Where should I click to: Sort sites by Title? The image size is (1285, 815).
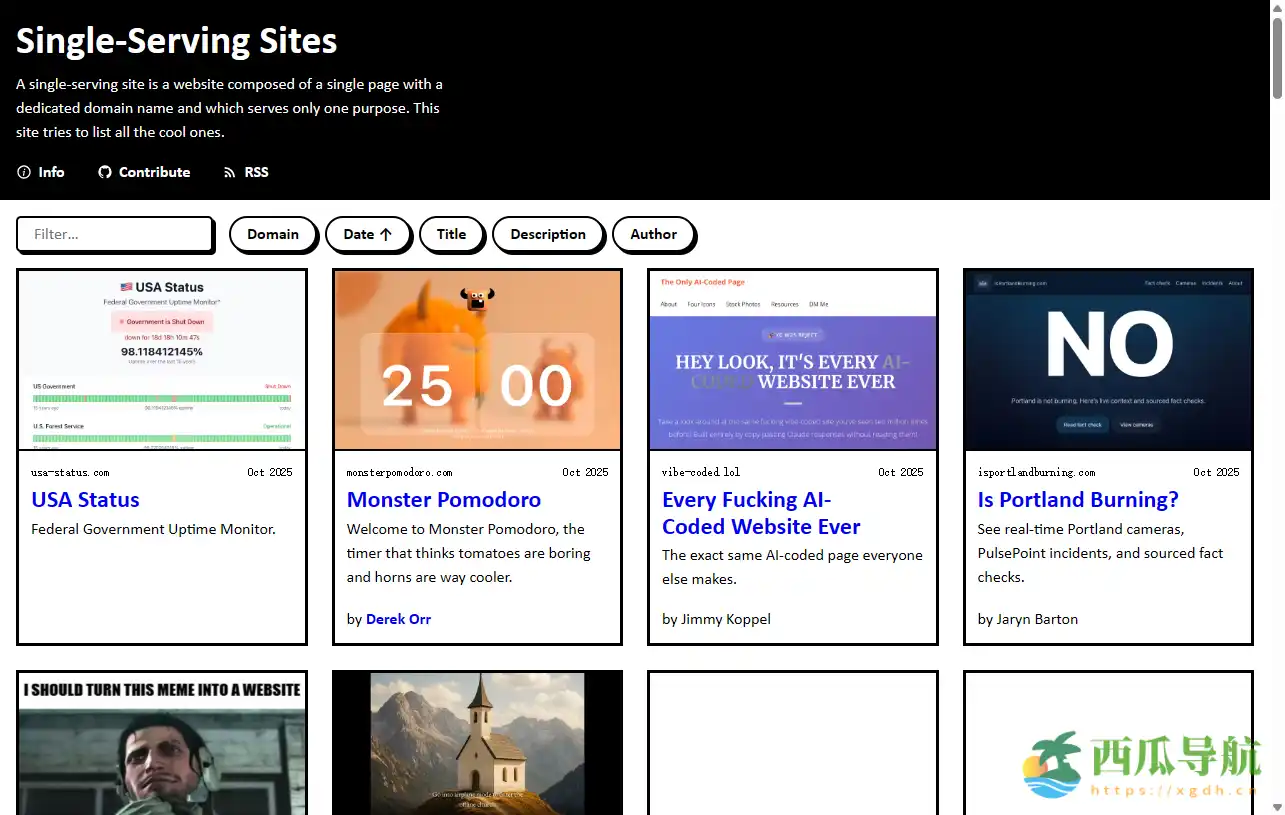click(451, 234)
